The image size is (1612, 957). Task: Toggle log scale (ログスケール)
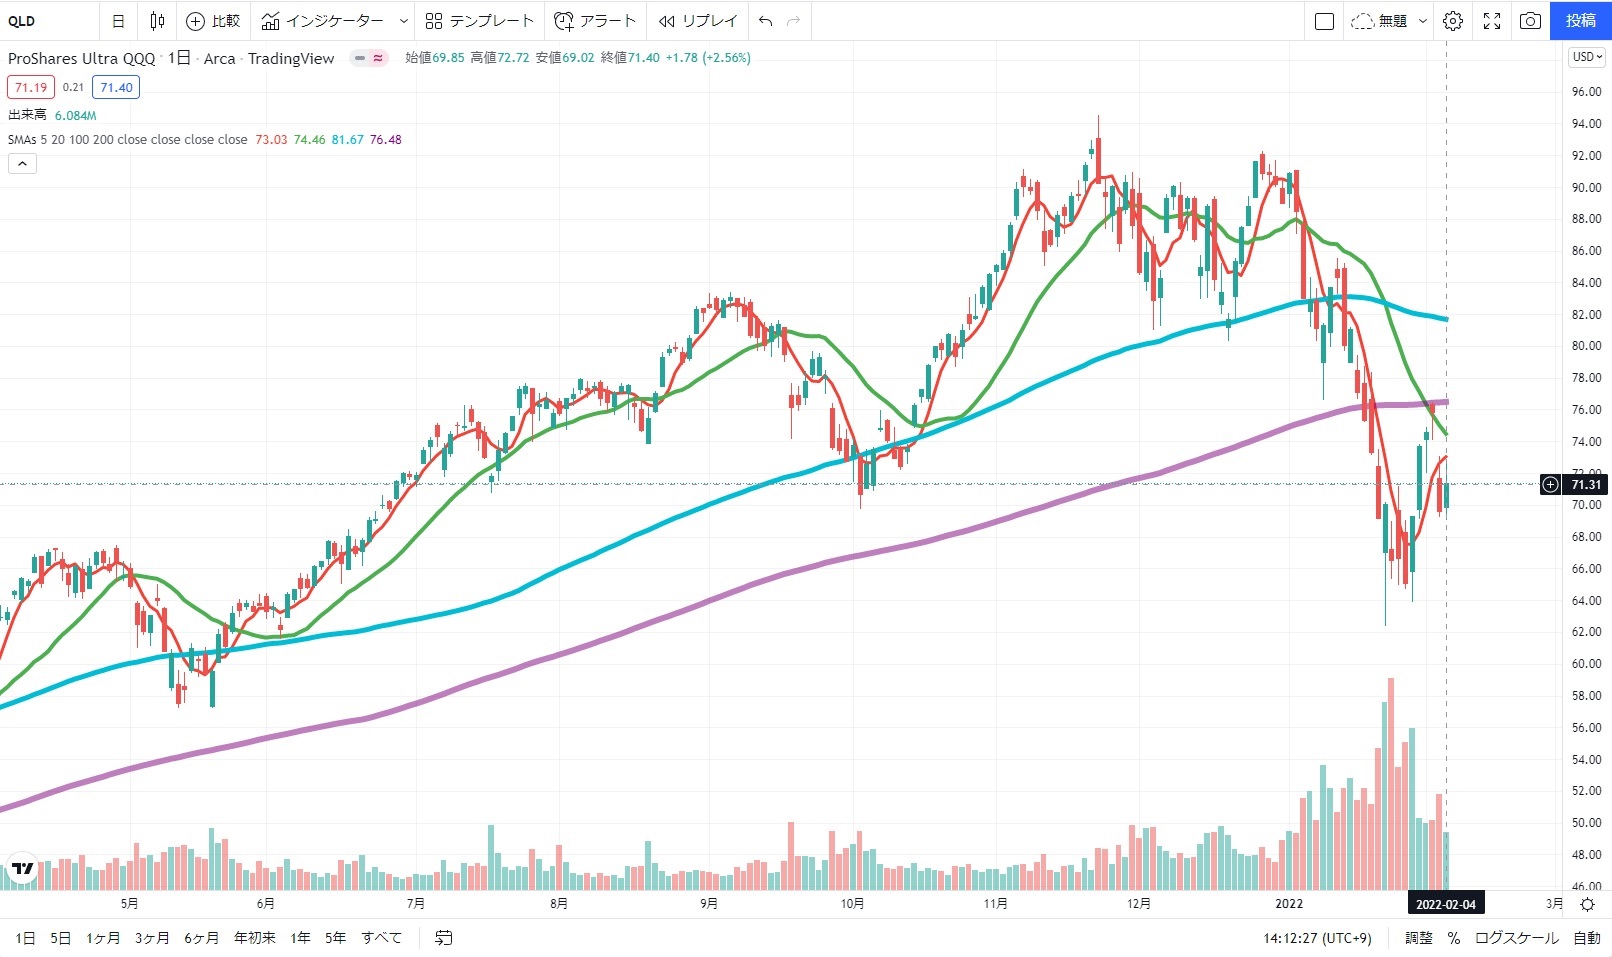click(x=1516, y=937)
